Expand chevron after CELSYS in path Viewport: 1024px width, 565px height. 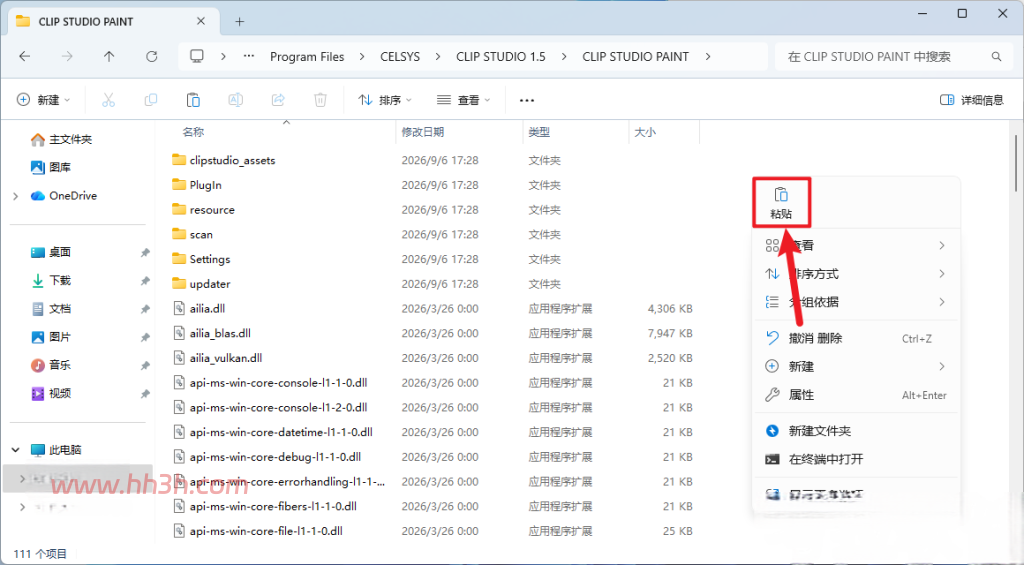pyautogui.click(x=438, y=57)
